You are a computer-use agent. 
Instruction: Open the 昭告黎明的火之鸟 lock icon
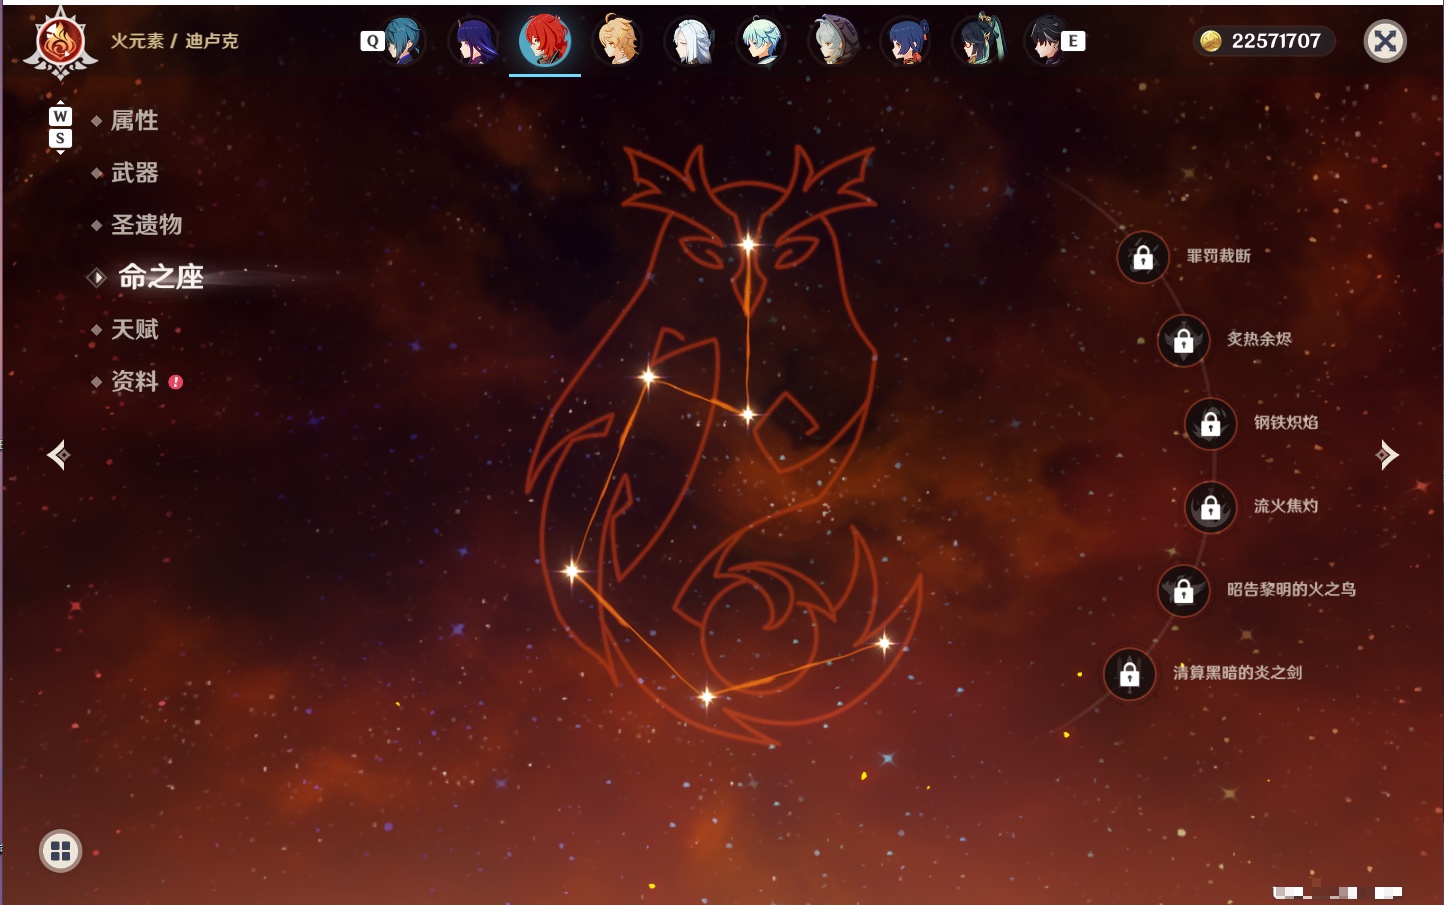click(1184, 591)
